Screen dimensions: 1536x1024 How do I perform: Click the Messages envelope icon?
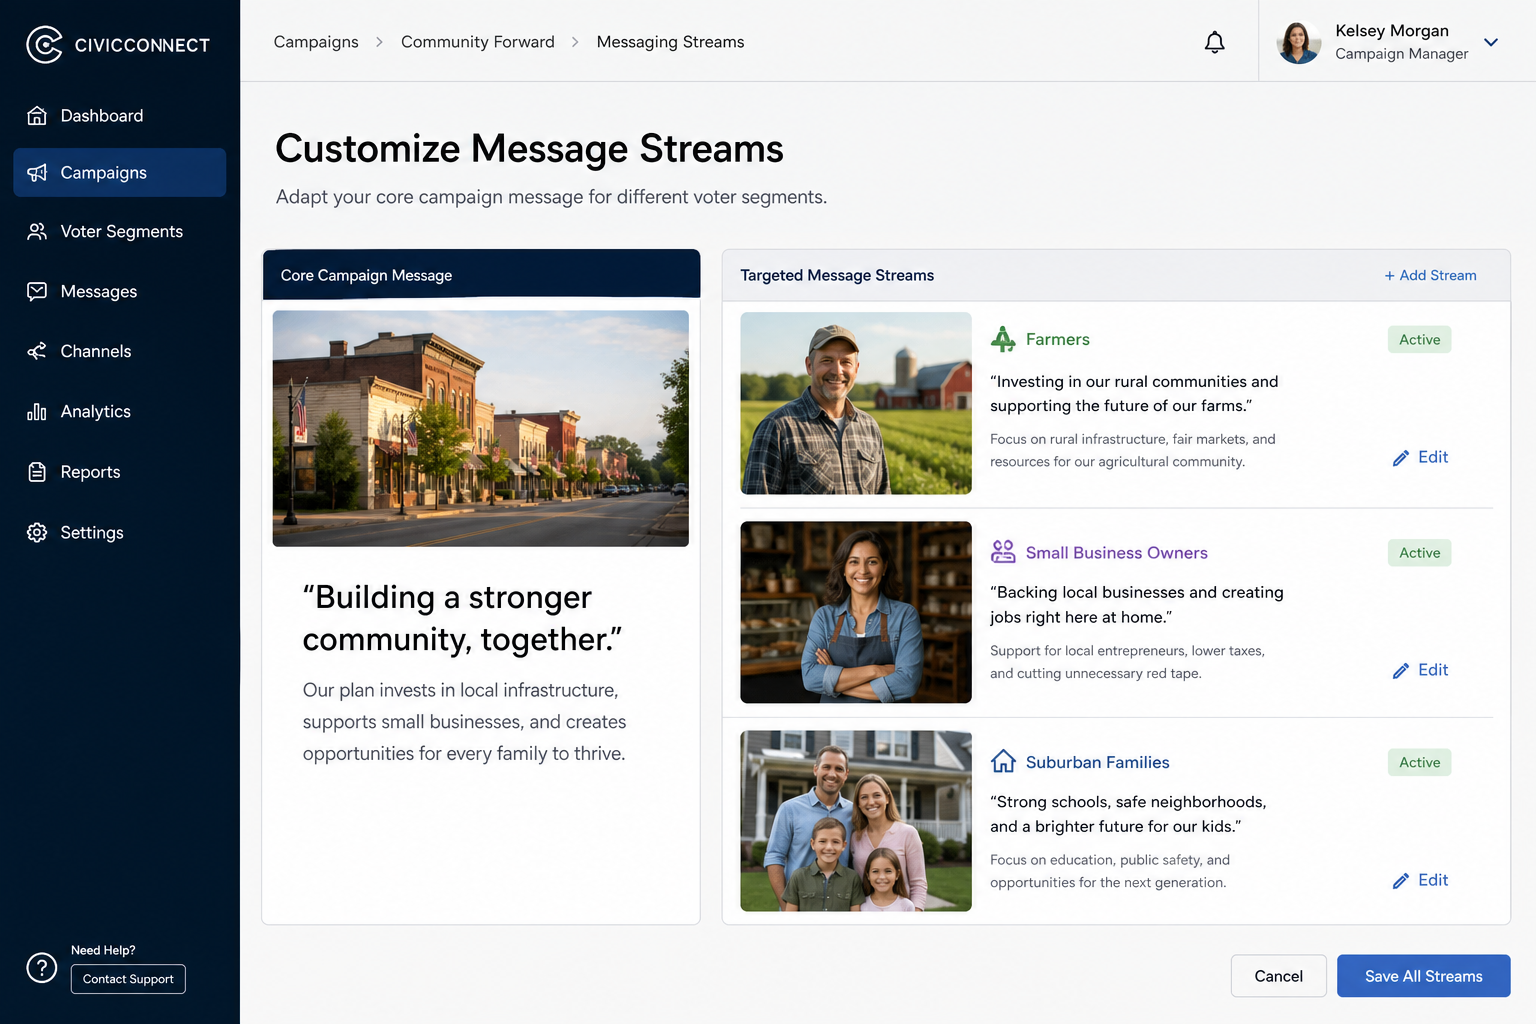point(37,291)
